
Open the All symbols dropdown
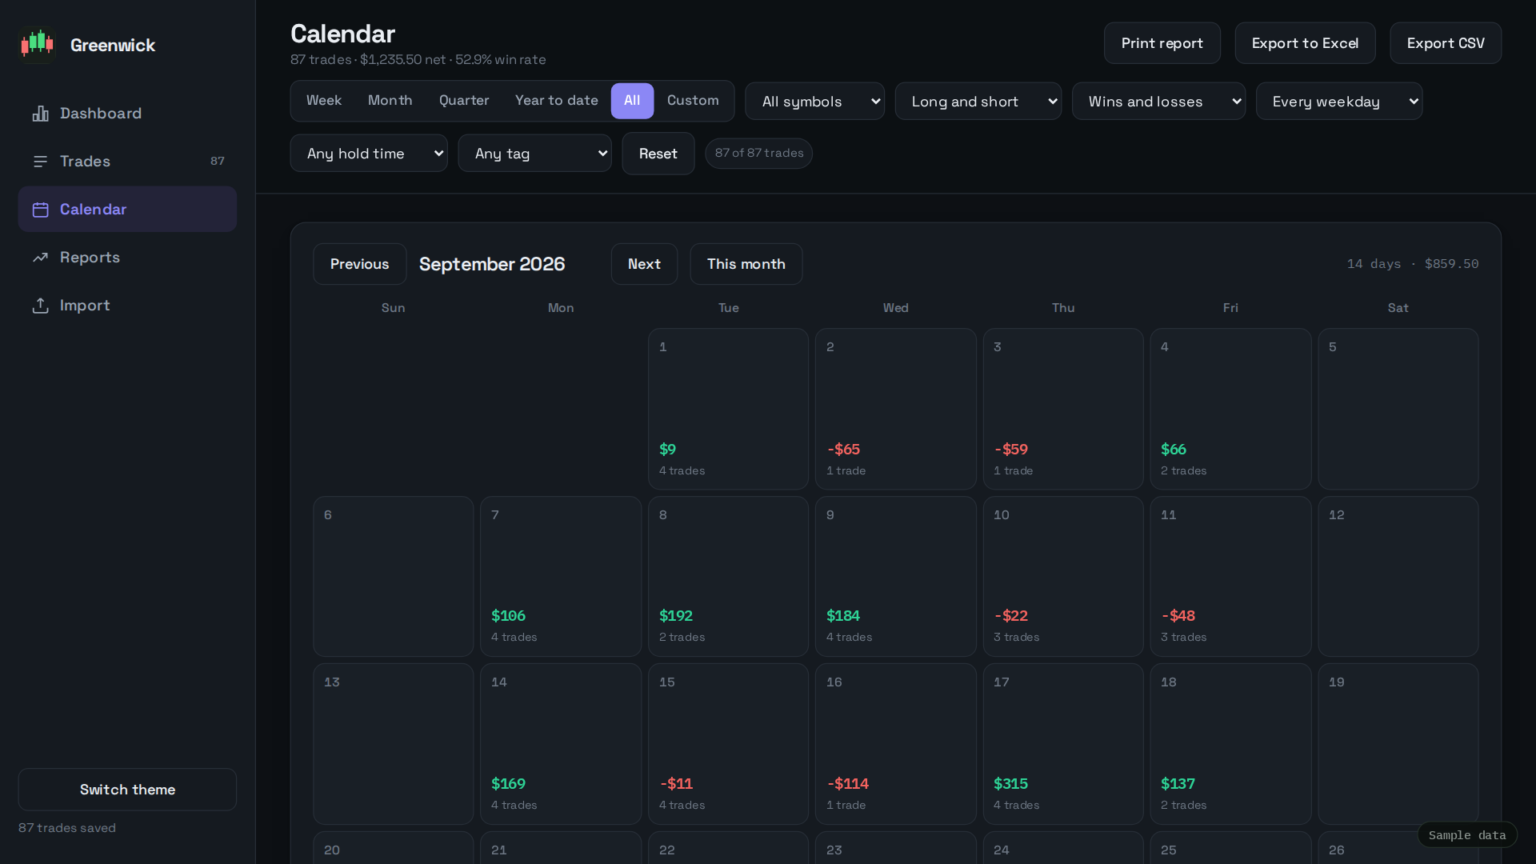(815, 101)
